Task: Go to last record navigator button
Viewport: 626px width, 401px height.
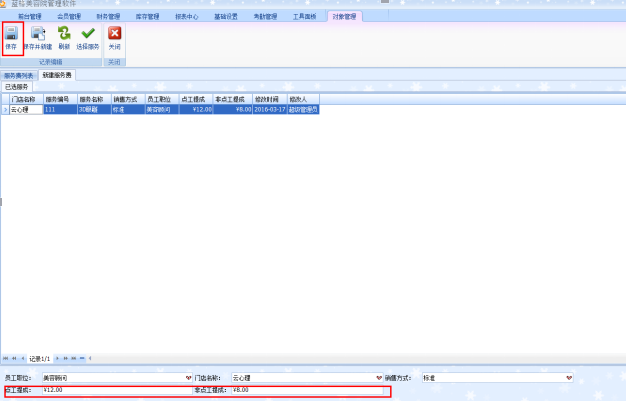Action: coord(74,358)
